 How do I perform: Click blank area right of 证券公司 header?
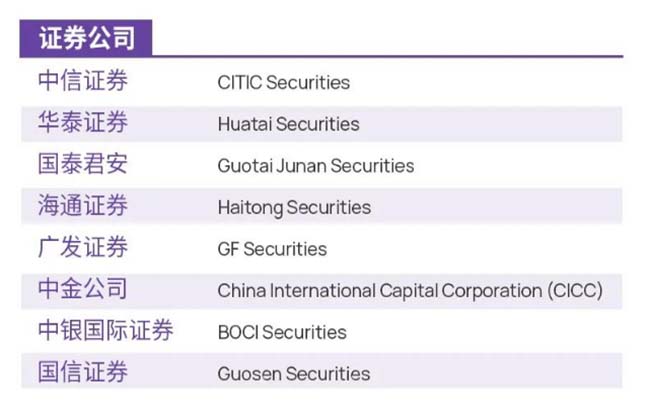pos(400,36)
